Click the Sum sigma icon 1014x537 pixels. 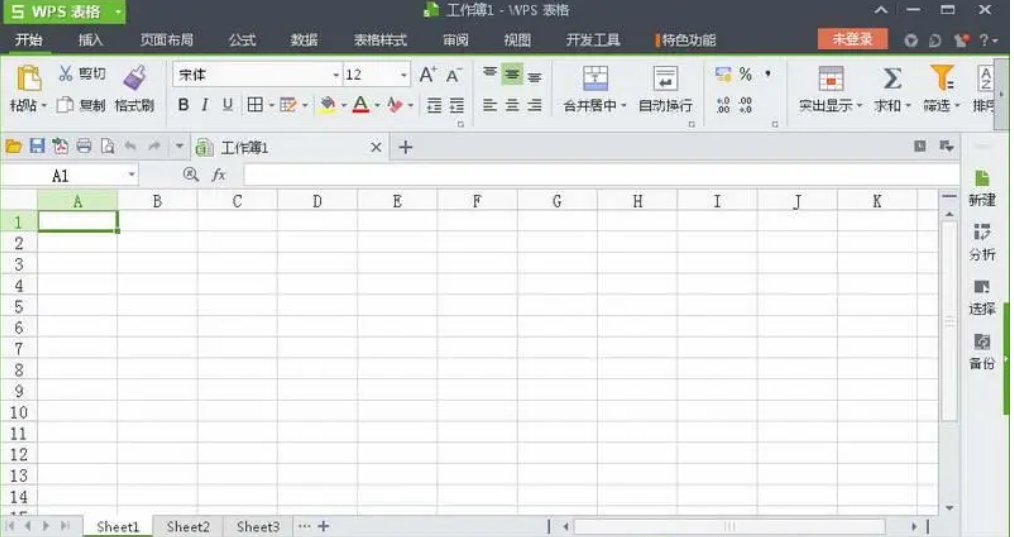892,78
